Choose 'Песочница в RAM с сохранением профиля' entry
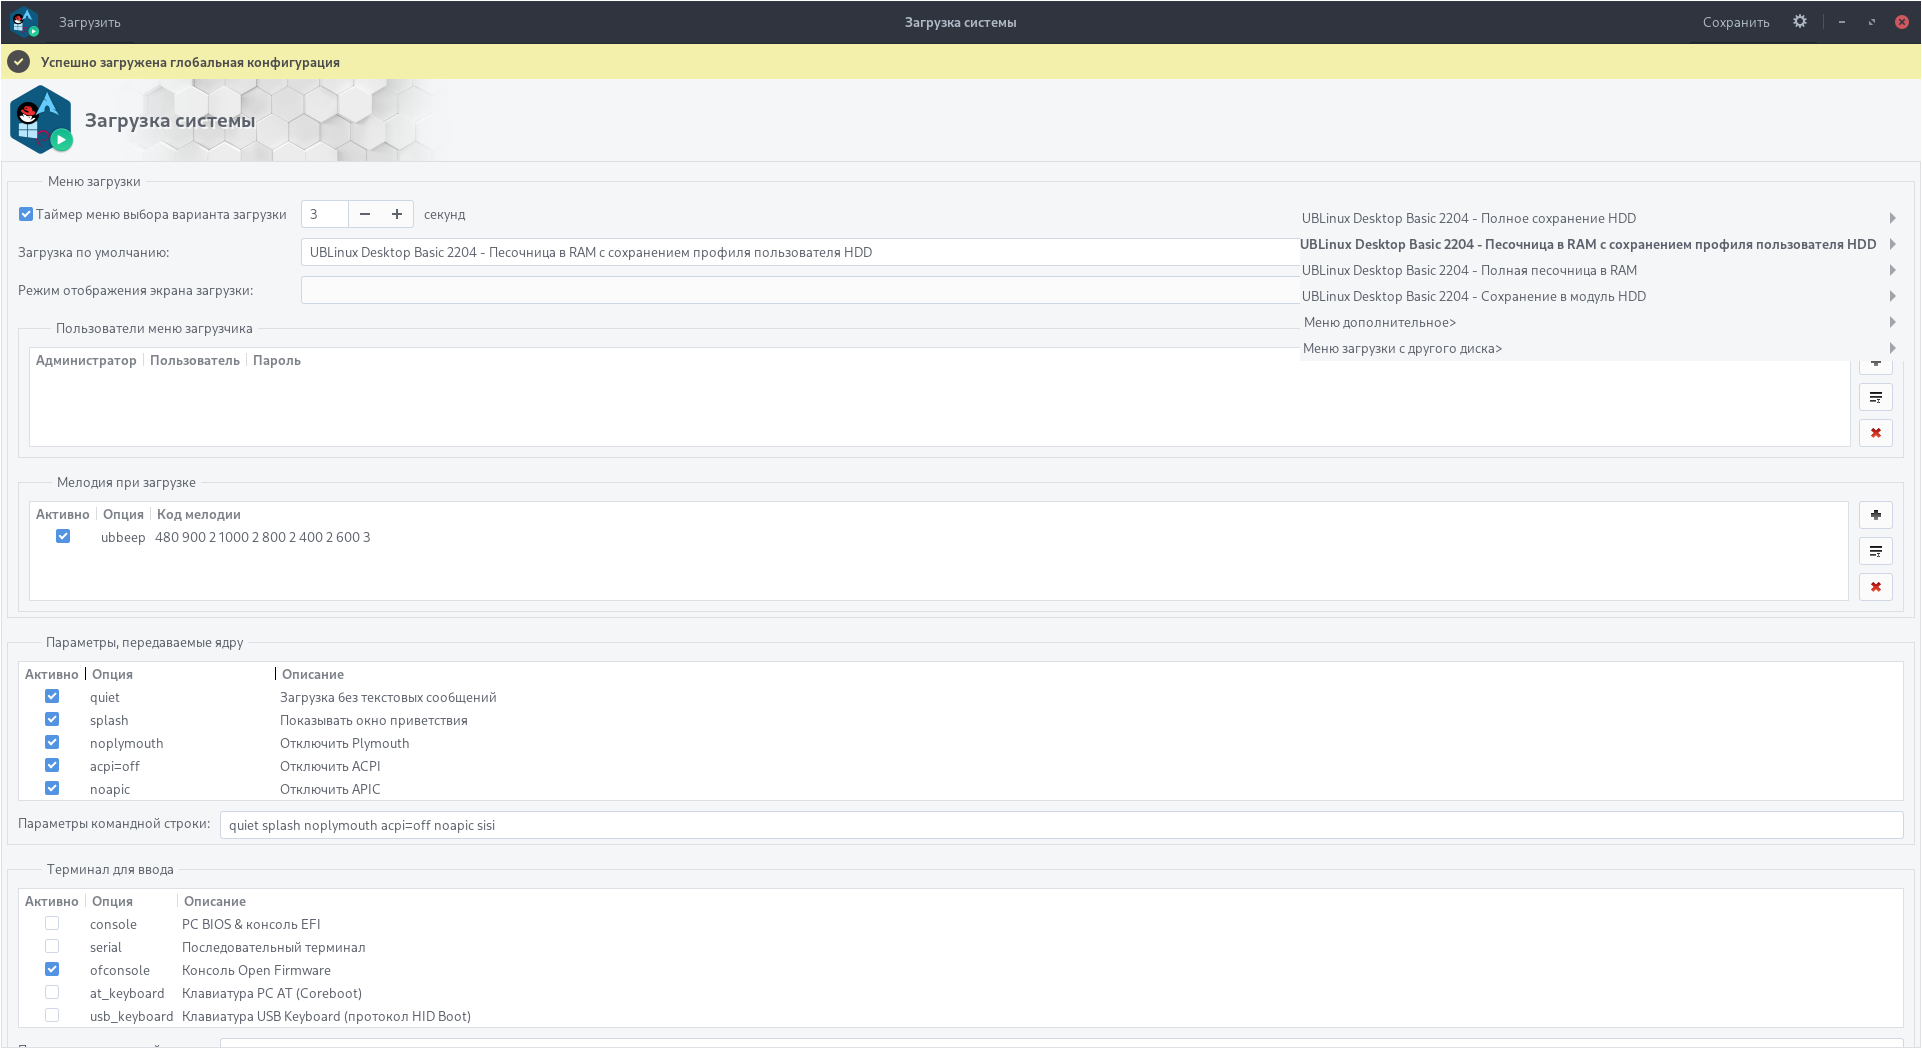 [x=1599, y=244]
